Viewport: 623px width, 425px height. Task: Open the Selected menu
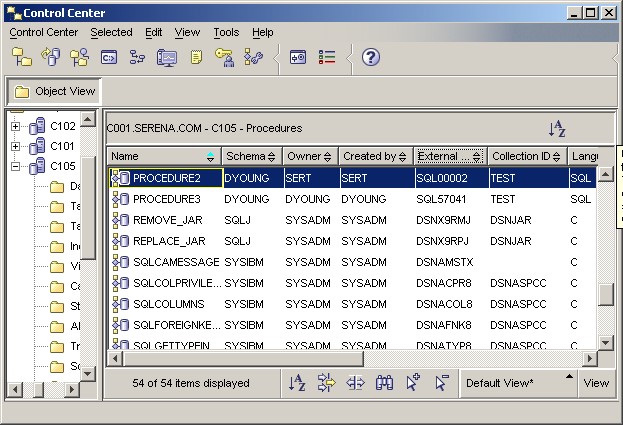click(x=111, y=32)
